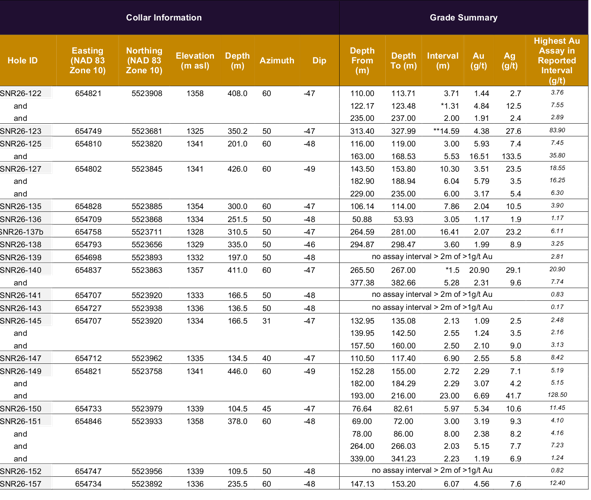Select no assay interval text for SNR26-141
The image size is (591, 500).
tap(432, 294)
